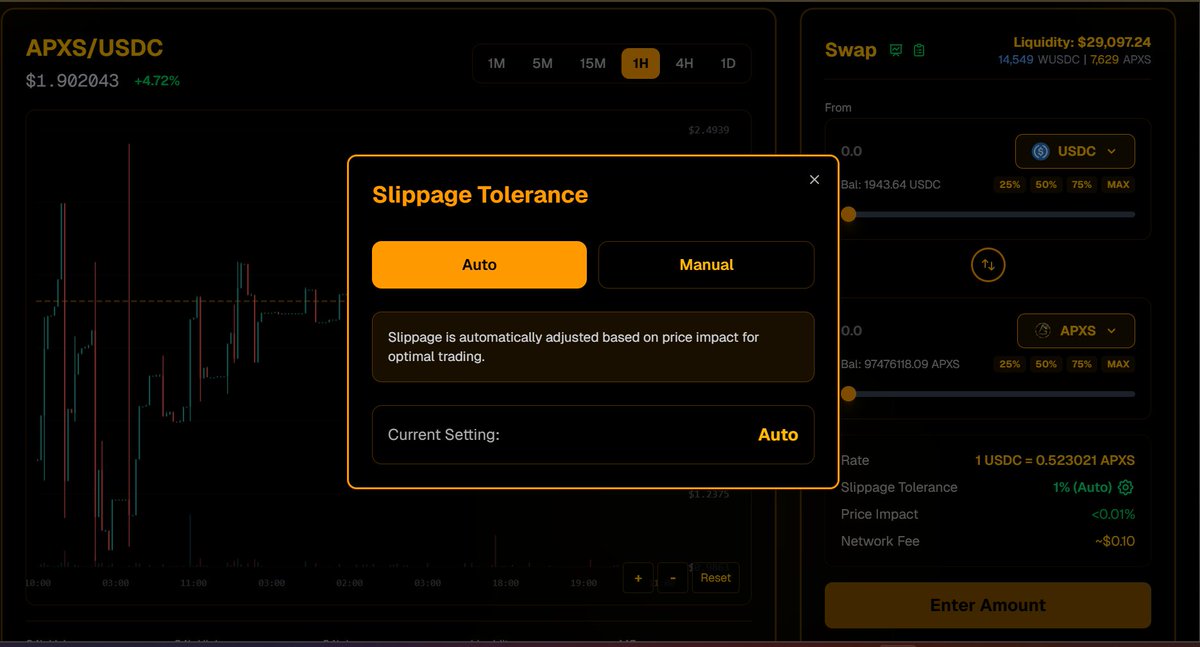Set USDC amount to MAX
The image size is (1200, 647).
pyautogui.click(x=1119, y=185)
